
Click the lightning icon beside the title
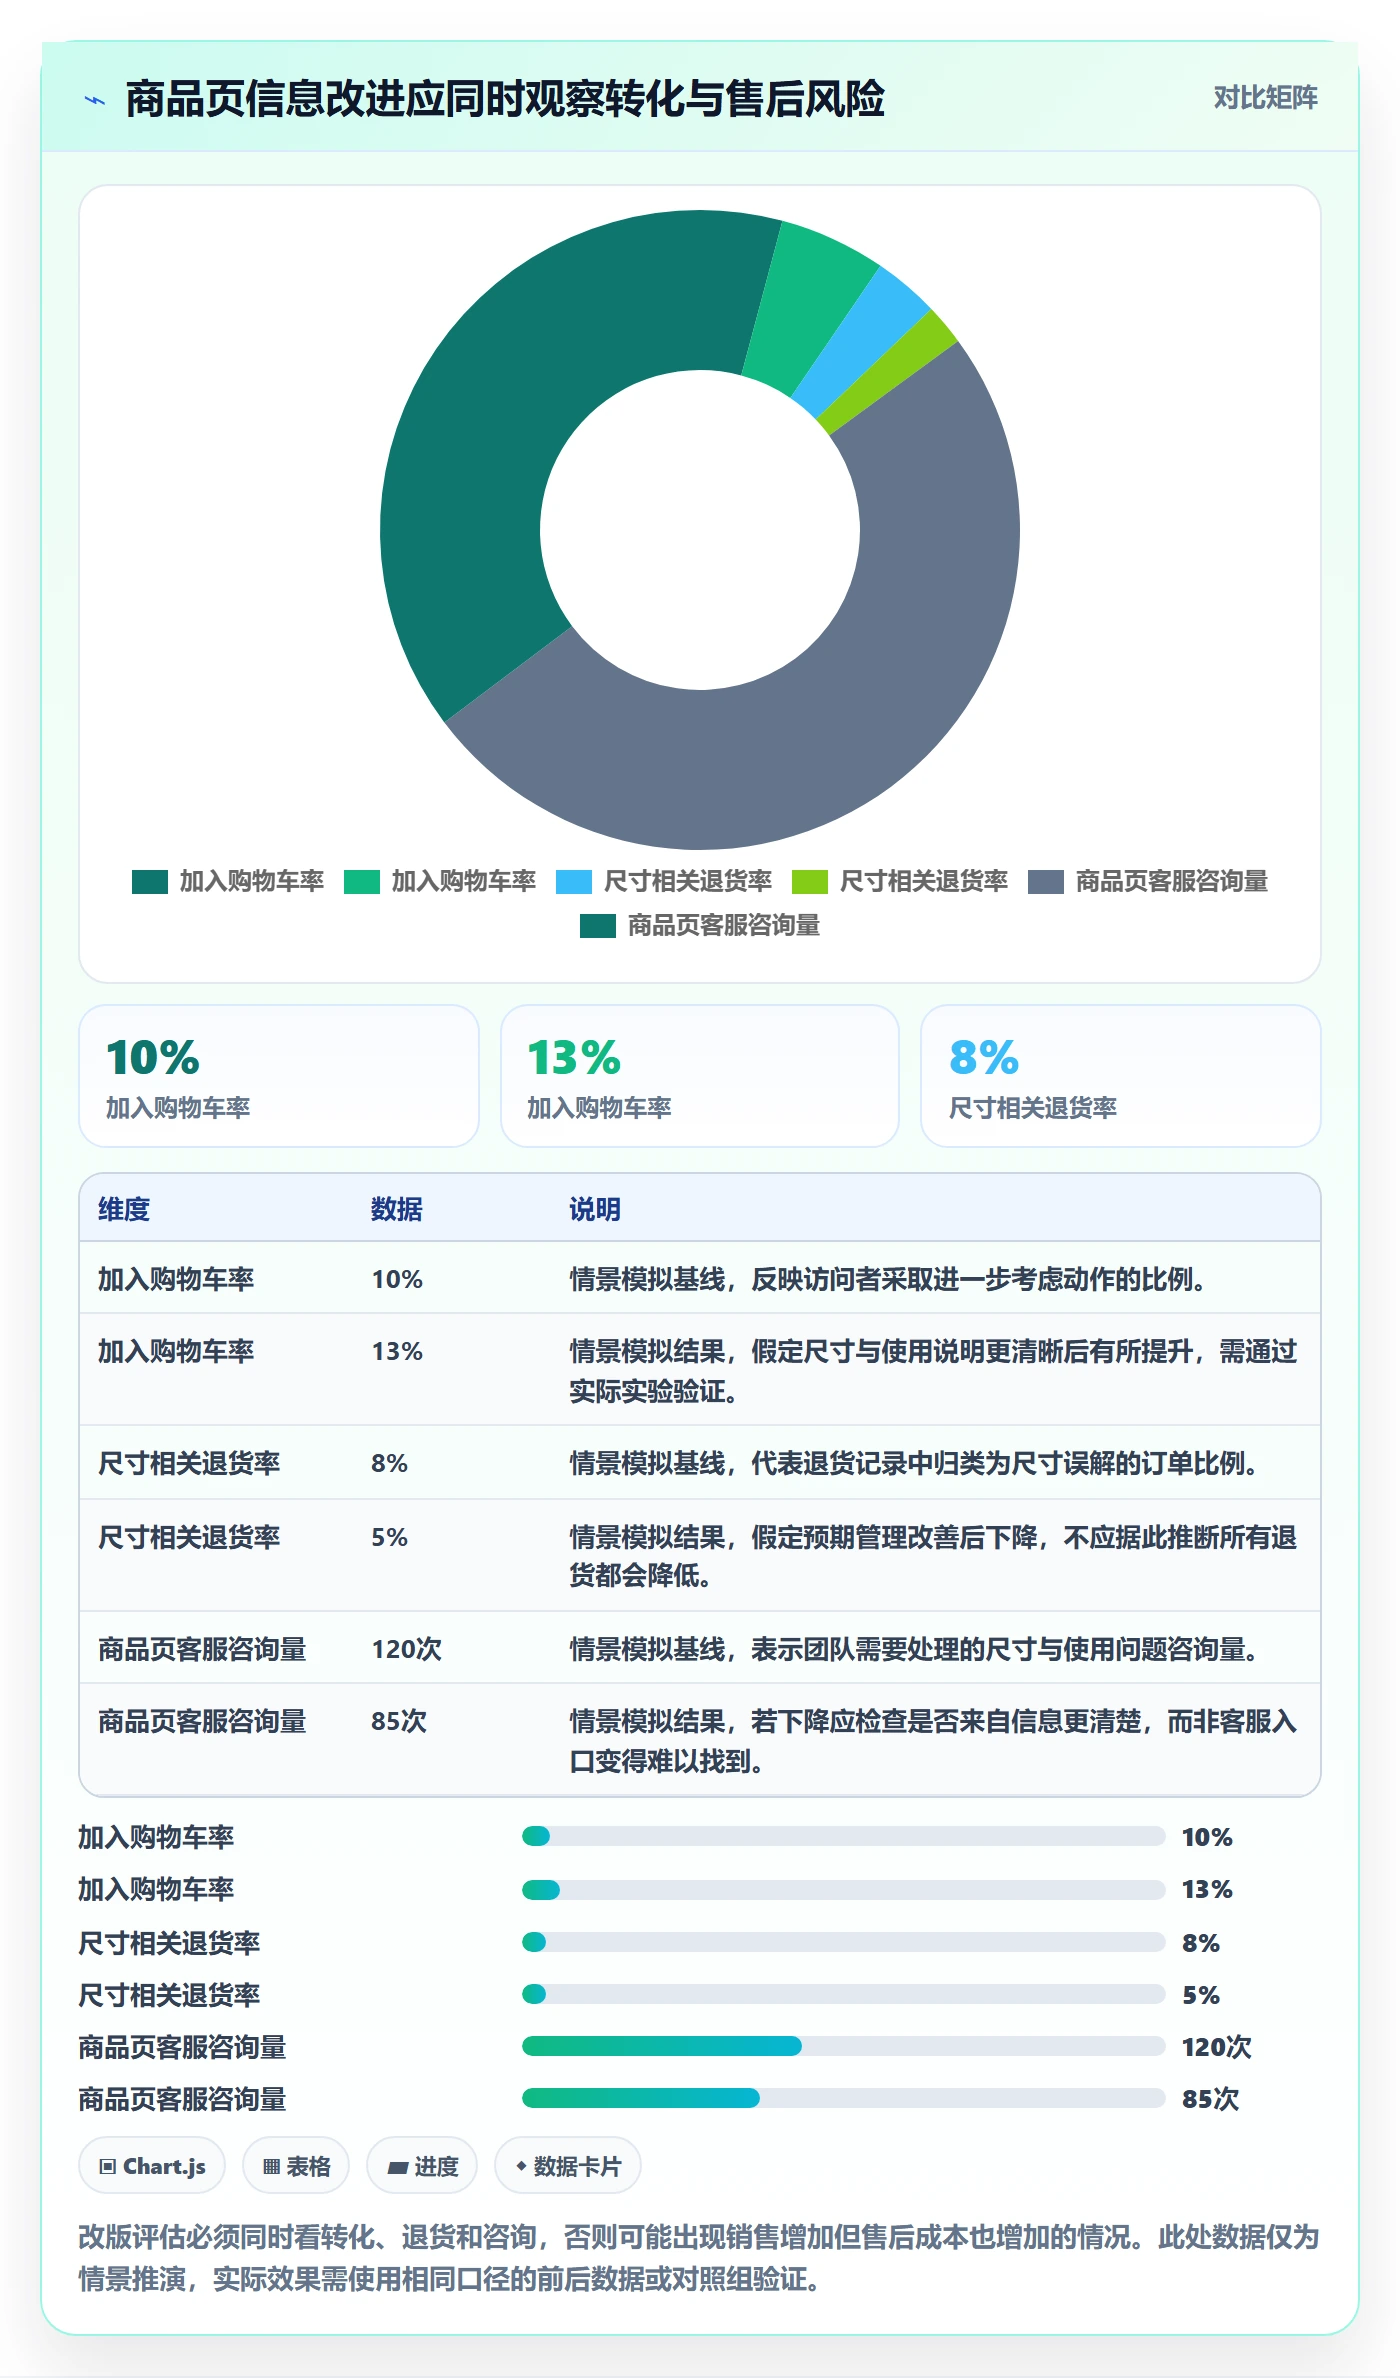(x=95, y=100)
